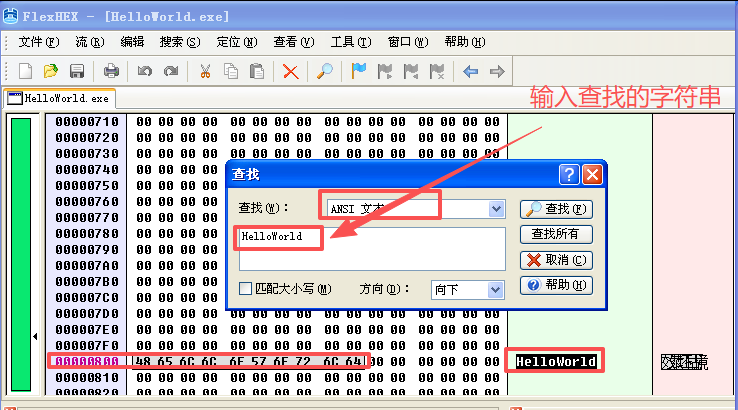
Task: Open the Stream menu
Action: tap(89, 42)
